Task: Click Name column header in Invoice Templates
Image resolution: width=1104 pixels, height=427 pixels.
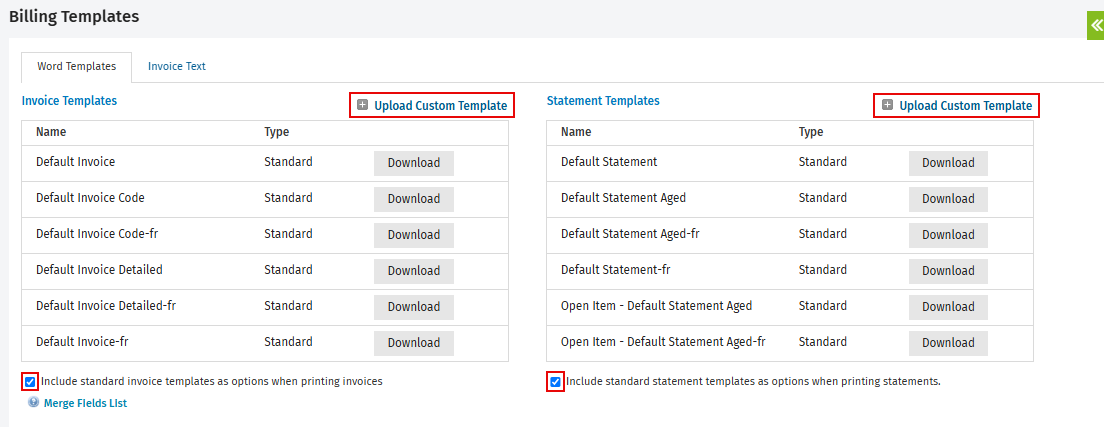Action: click(51, 132)
